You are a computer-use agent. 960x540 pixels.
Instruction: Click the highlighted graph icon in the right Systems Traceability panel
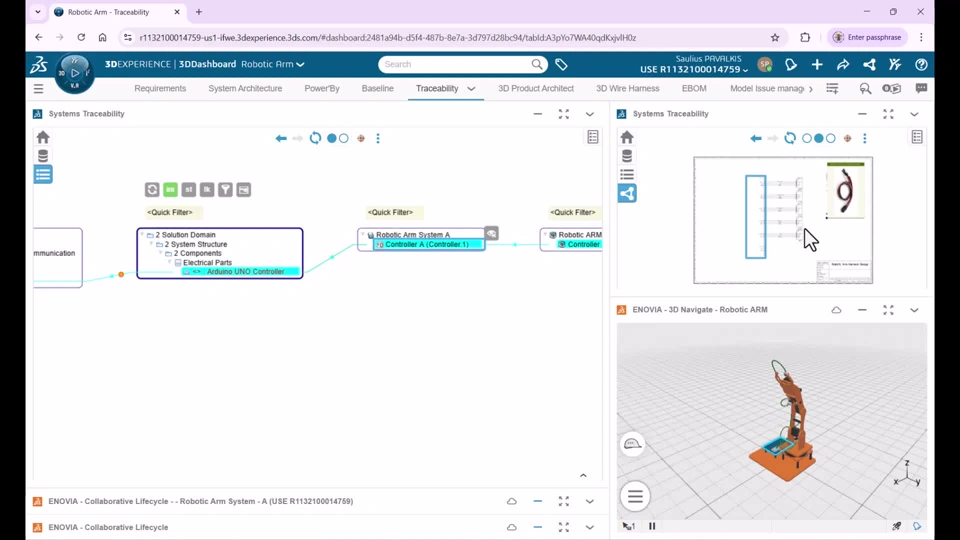[627, 193]
